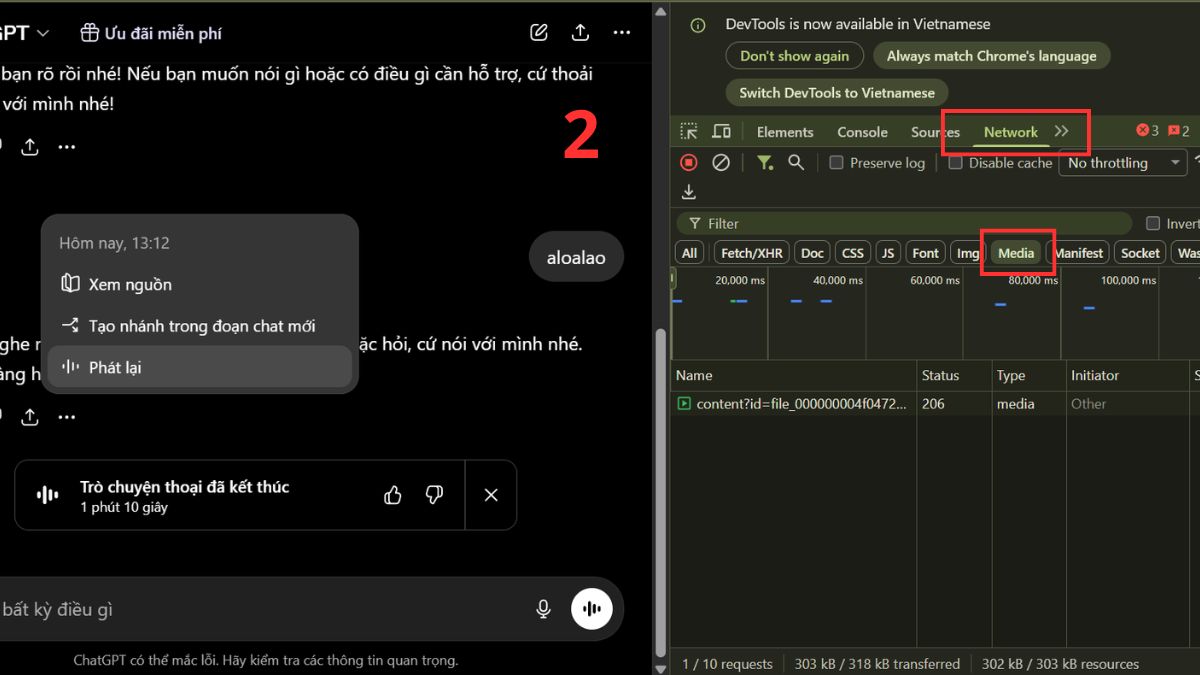The width and height of the screenshot is (1200, 675).
Task: Open the No throttling dropdown
Action: pyautogui.click(x=1123, y=163)
